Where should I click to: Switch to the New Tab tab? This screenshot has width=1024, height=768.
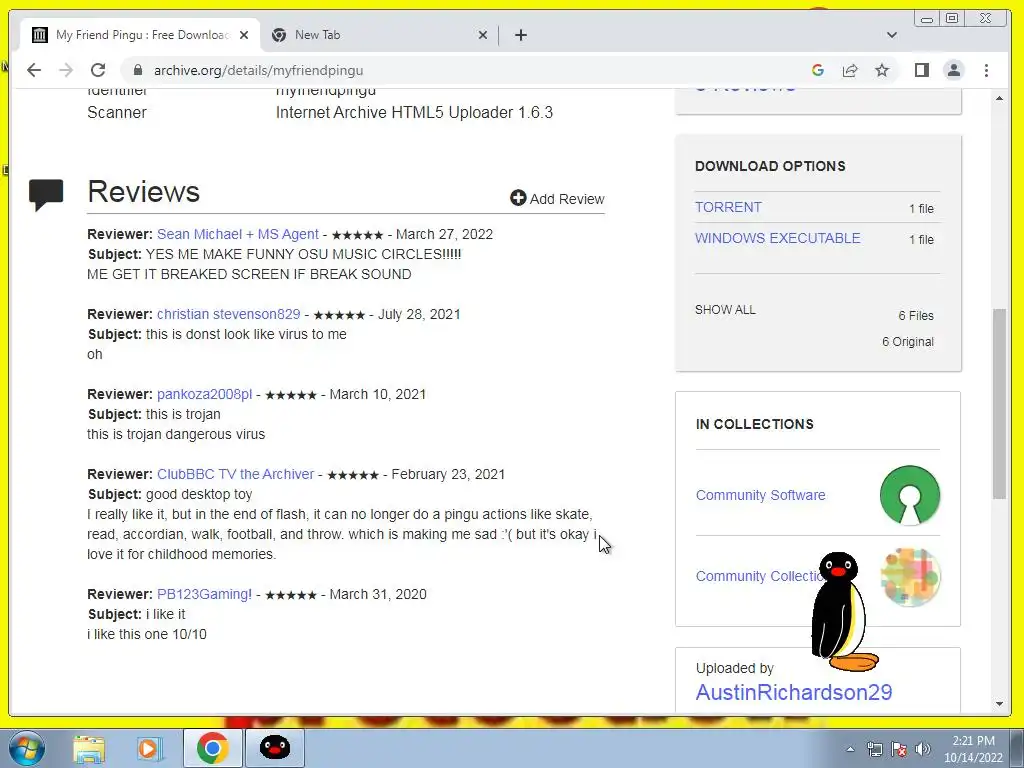[x=379, y=35]
